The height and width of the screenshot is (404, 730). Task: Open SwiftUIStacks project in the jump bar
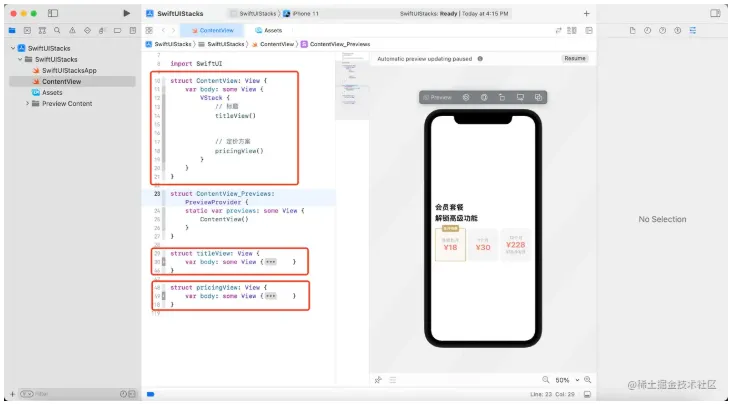pyautogui.click(x=169, y=44)
